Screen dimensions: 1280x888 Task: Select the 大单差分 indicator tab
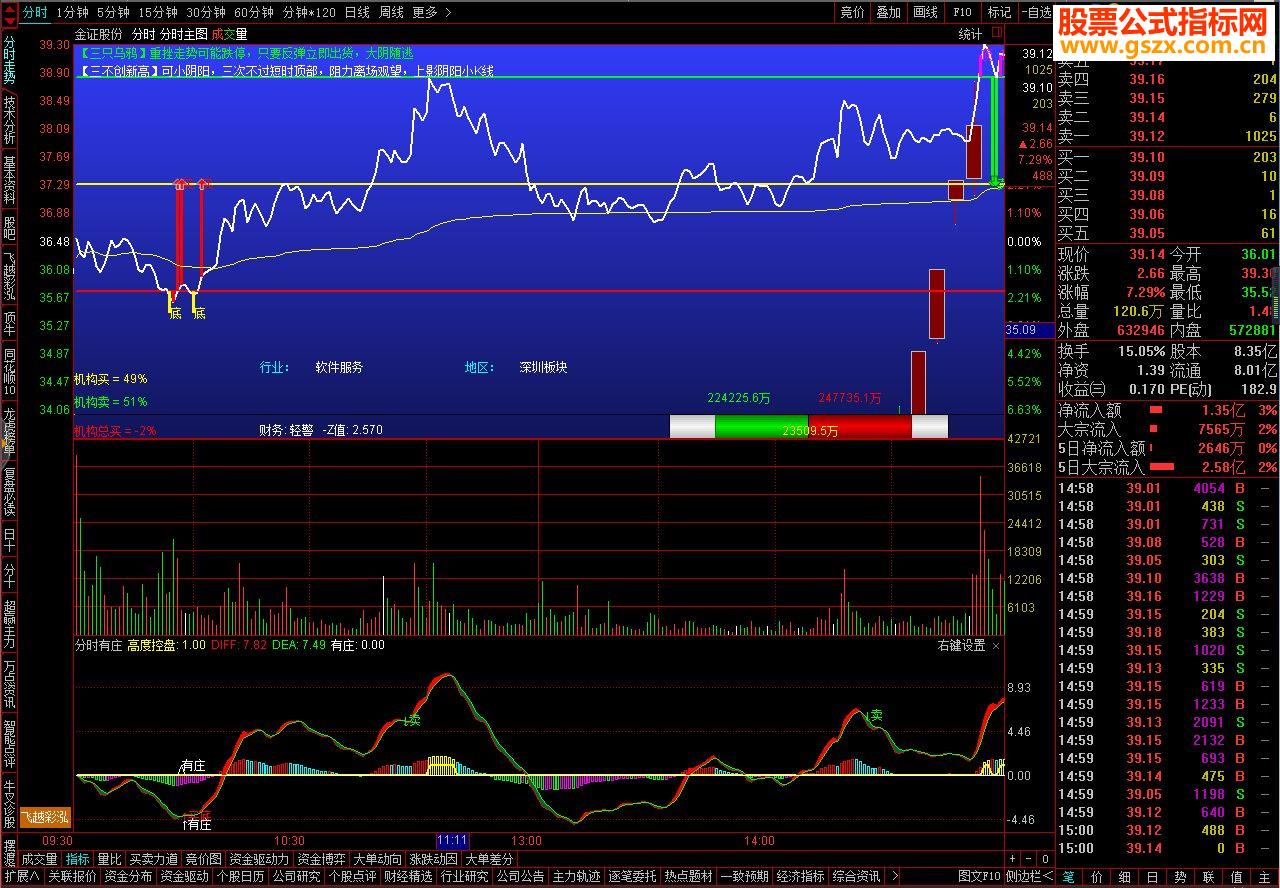click(489, 859)
